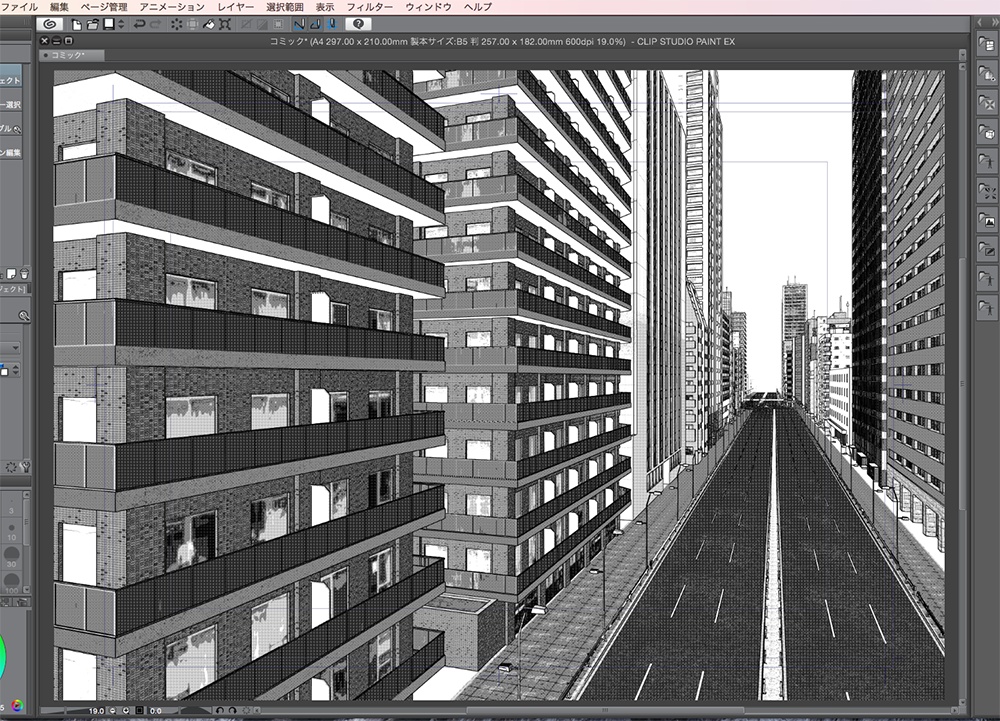Select the Fill tool icon in the toolbar
Image resolution: width=1000 pixels, height=721 pixels.
208,23
